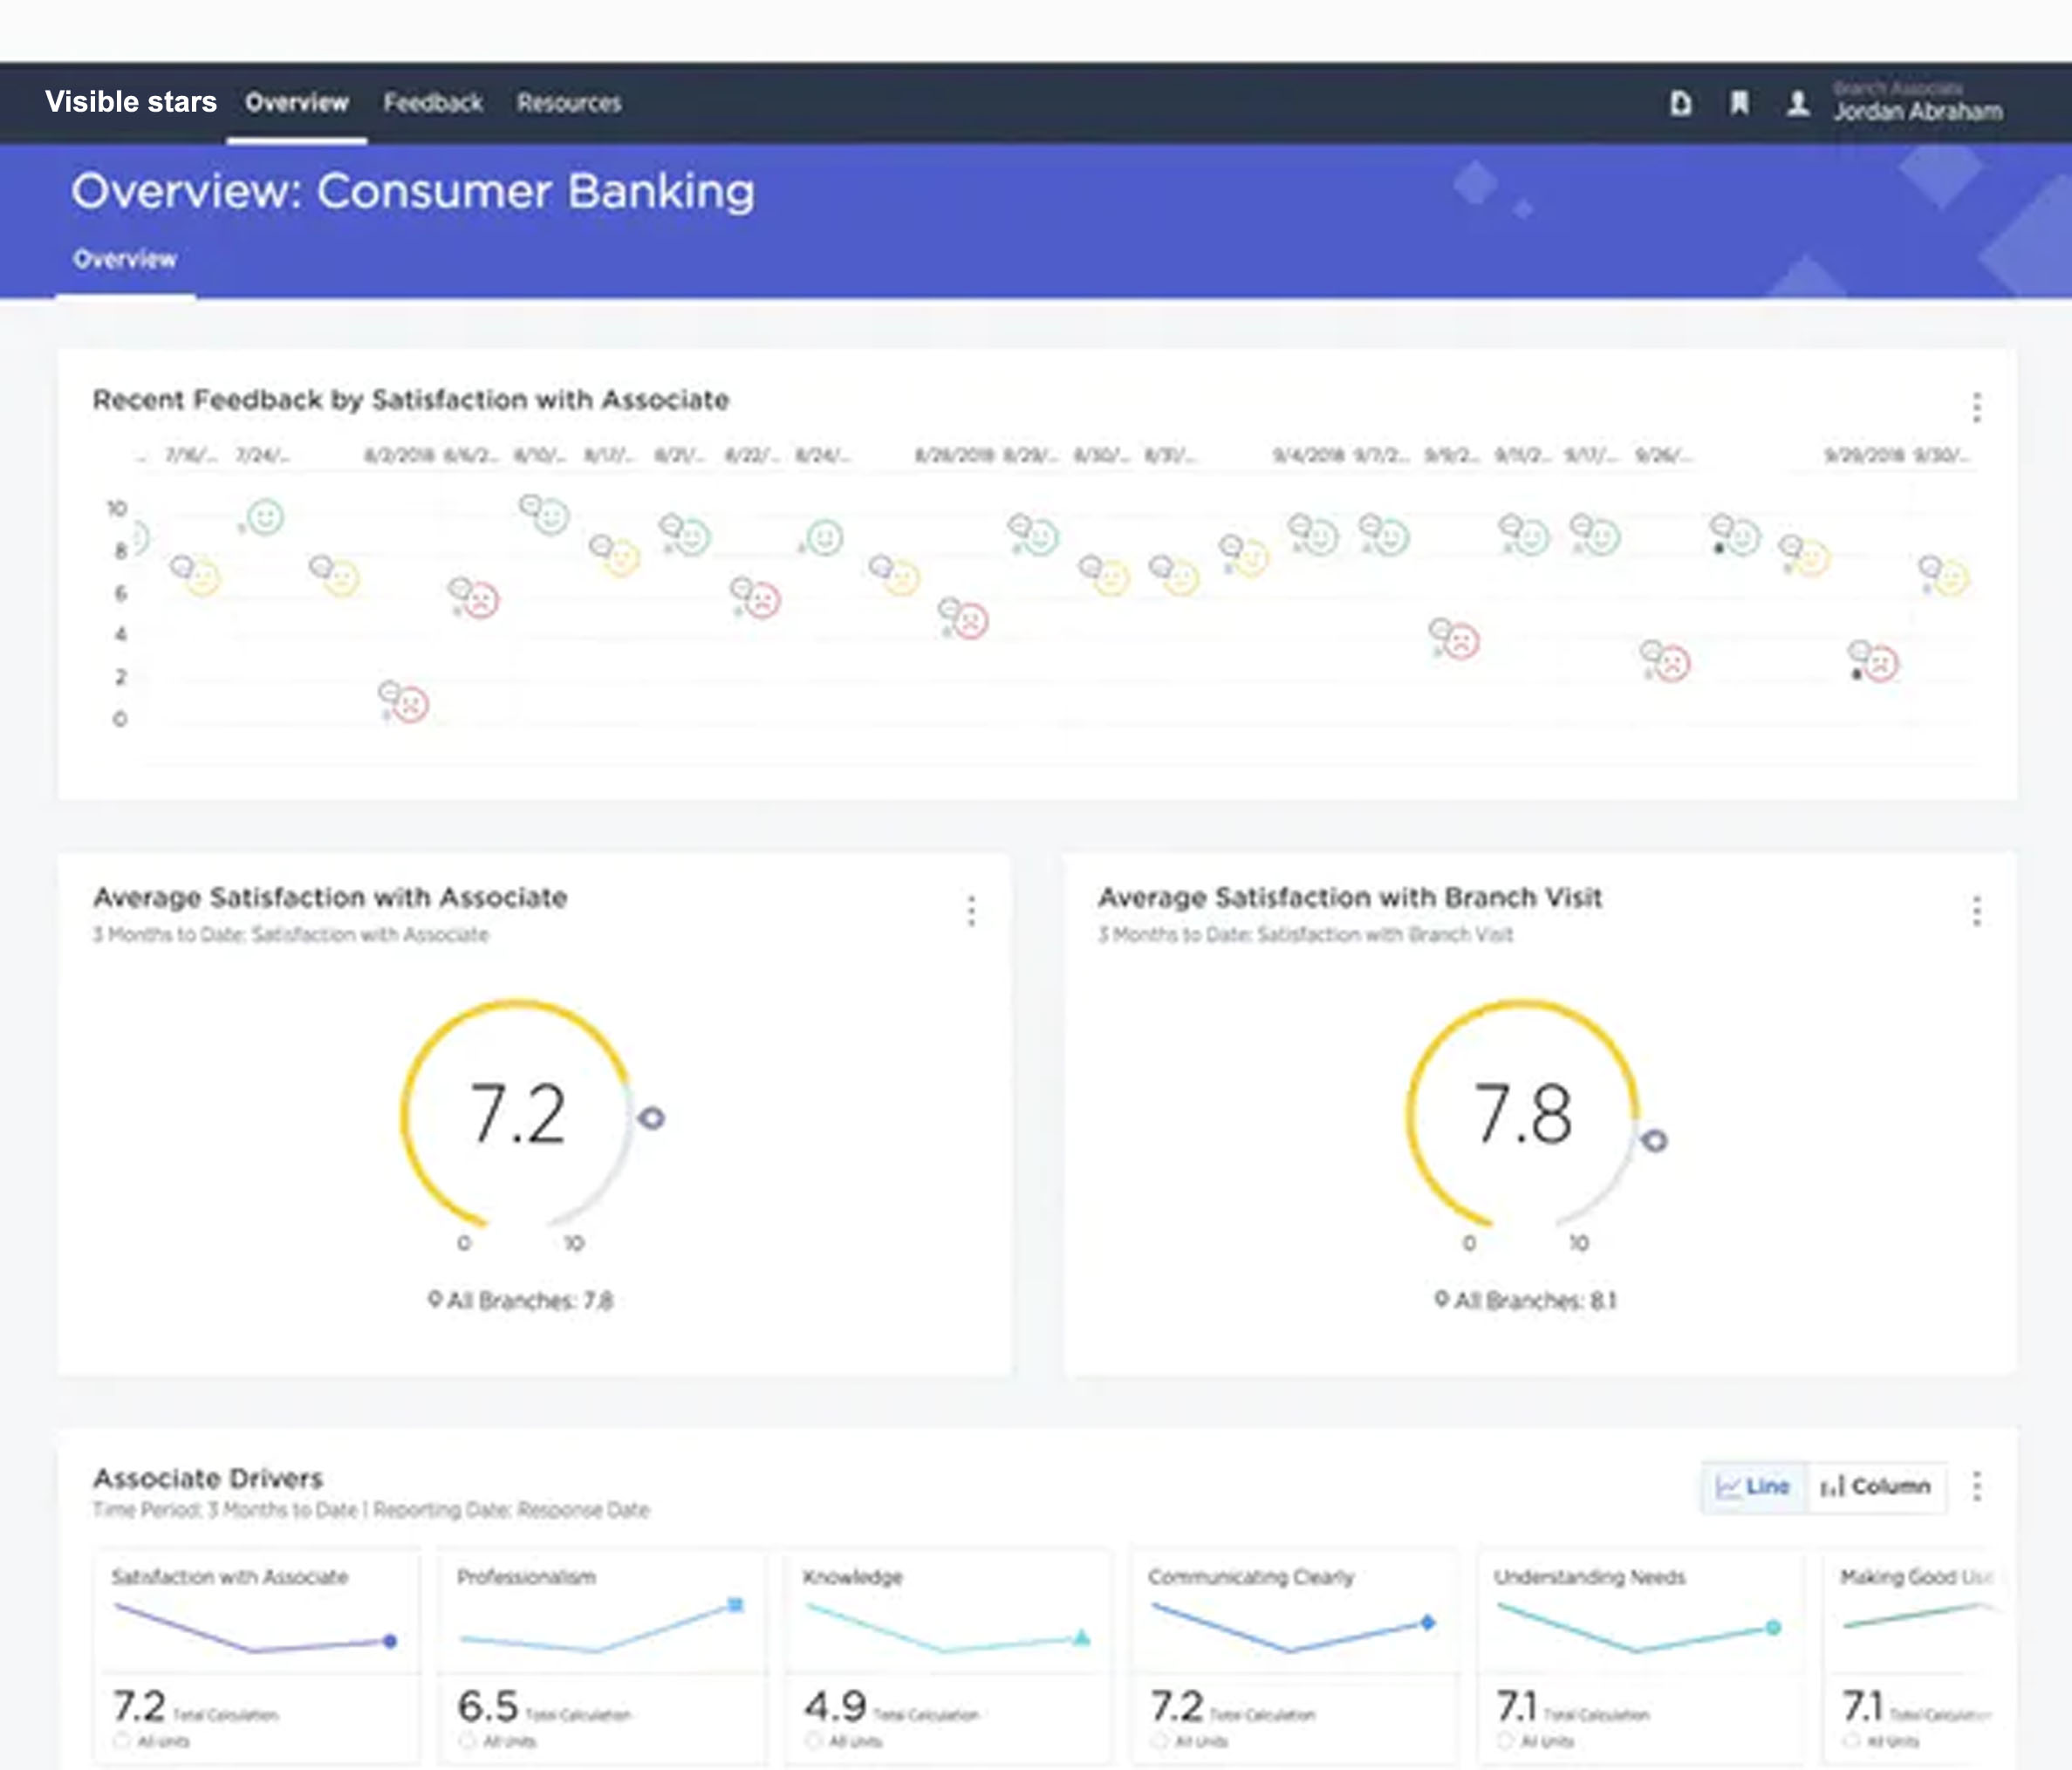Image resolution: width=2072 pixels, height=1770 pixels.
Task: Switch Associate Drivers to Line view
Action: (x=1753, y=1486)
